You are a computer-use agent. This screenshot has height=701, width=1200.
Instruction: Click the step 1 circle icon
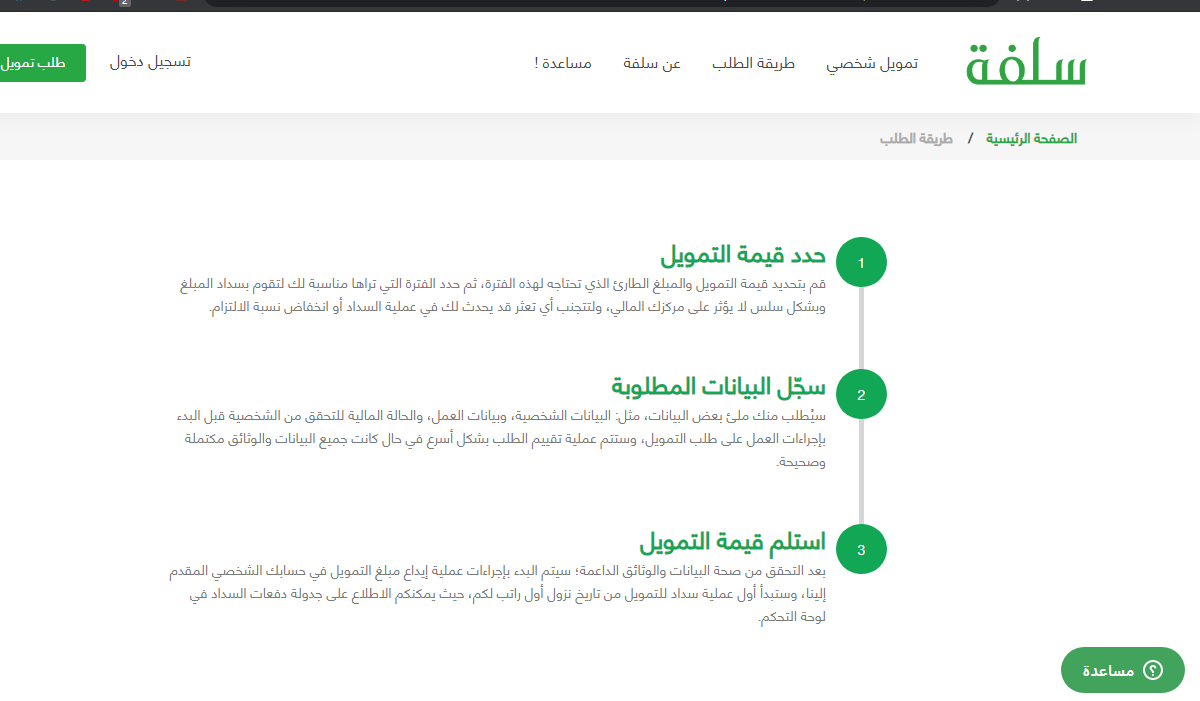pyautogui.click(x=861, y=263)
